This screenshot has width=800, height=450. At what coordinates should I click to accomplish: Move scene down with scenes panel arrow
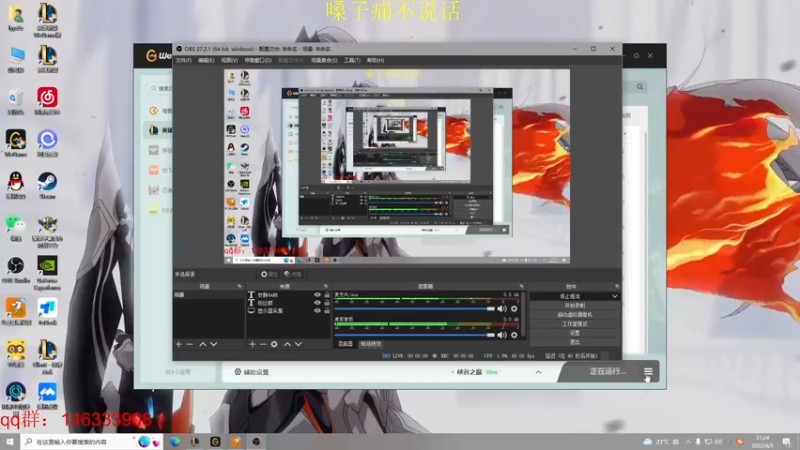pos(214,344)
